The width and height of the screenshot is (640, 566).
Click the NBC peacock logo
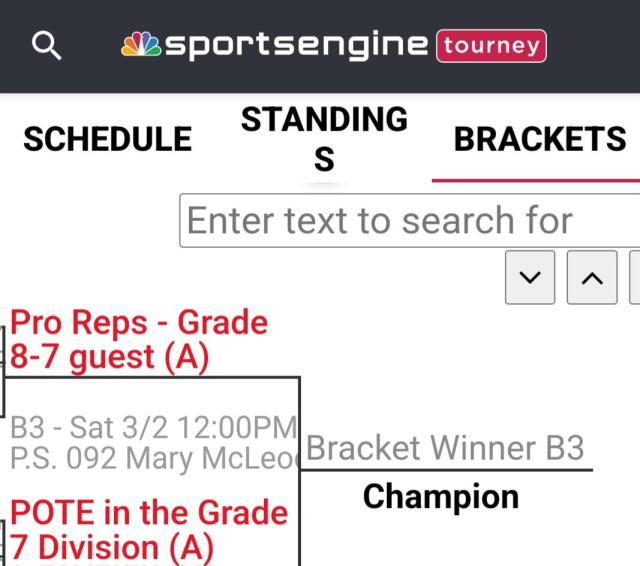click(x=140, y=46)
